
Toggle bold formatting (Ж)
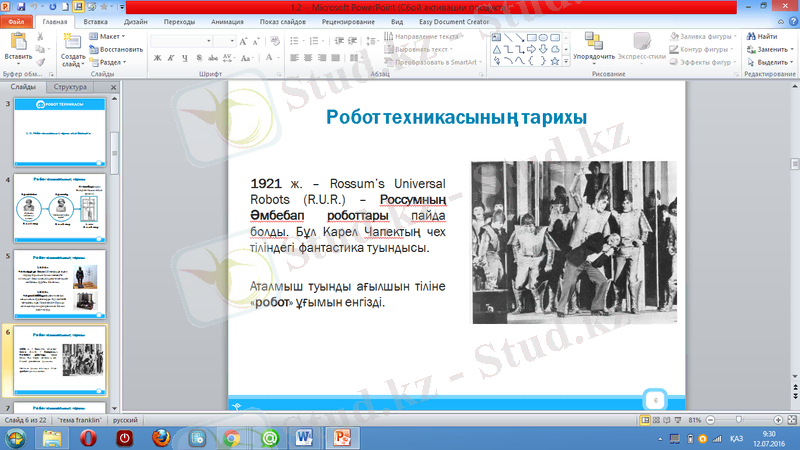pyautogui.click(x=158, y=58)
